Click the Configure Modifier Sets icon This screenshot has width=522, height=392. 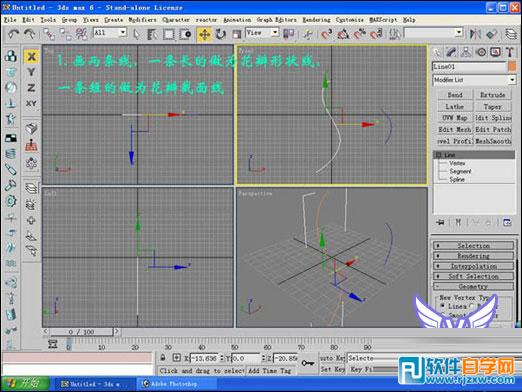(507, 222)
